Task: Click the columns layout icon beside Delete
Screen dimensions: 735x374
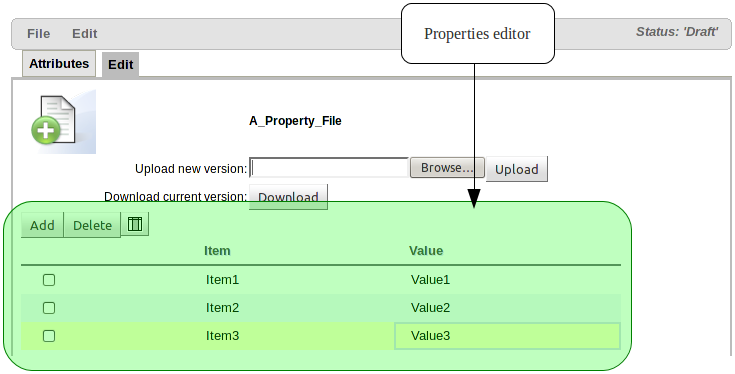Action: (135, 224)
